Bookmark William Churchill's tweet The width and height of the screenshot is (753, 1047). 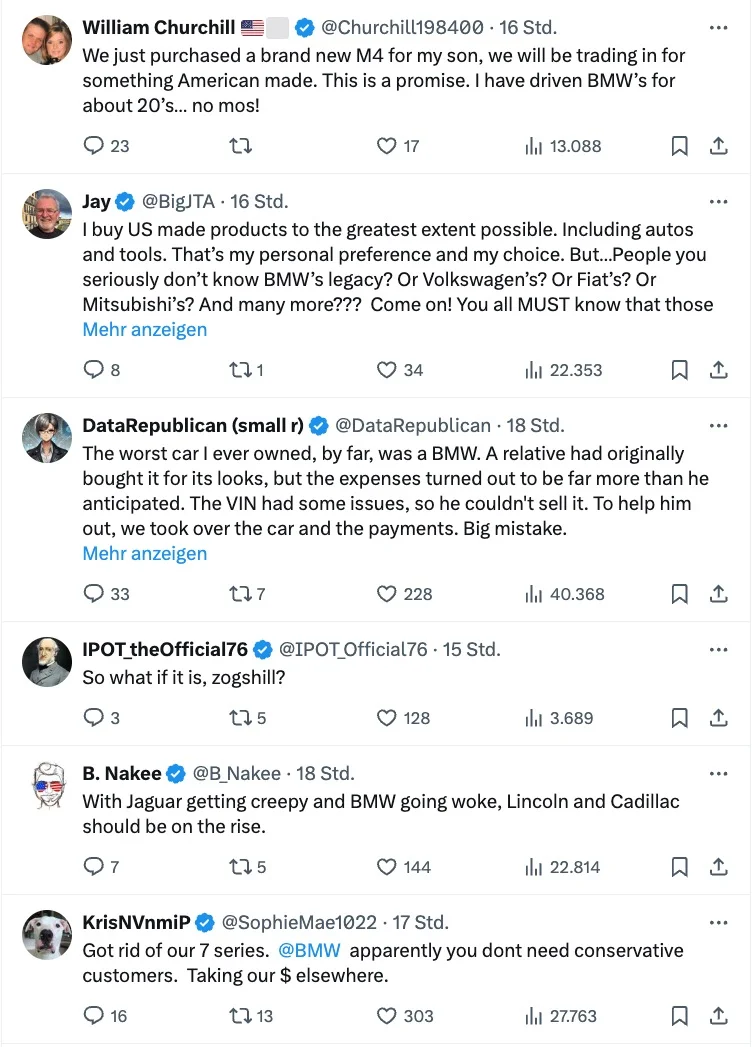(679, 146)
